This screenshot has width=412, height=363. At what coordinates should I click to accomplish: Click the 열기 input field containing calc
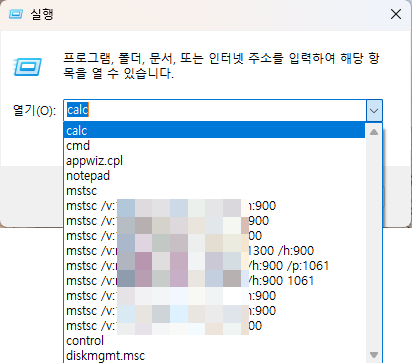coord(215,110)
